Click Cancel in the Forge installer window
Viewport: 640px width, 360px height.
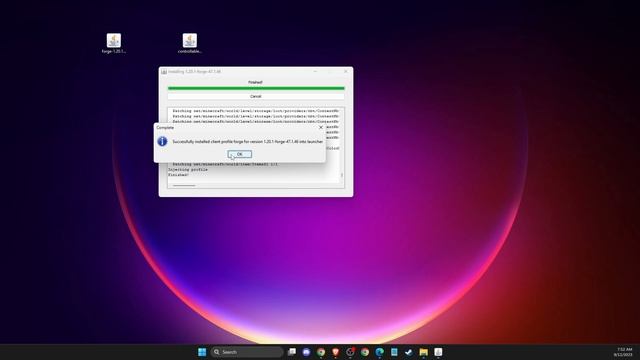point(256,96)
